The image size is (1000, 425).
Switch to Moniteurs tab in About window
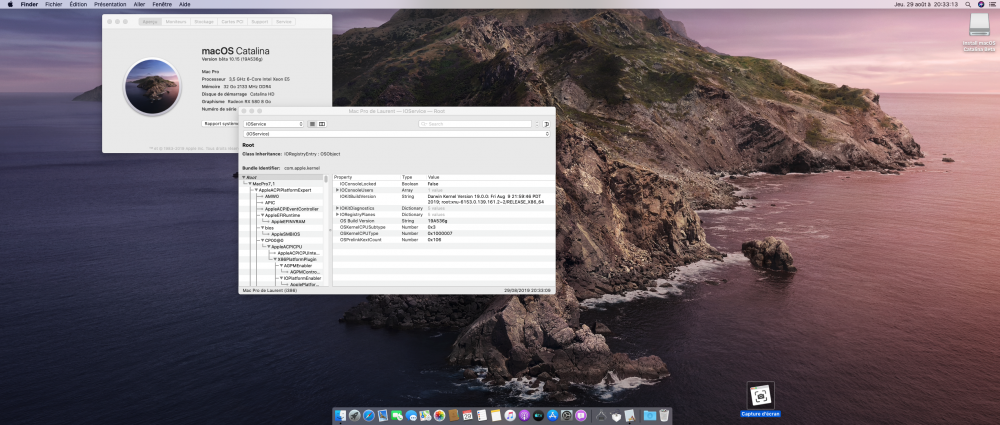click(x=176, y=22)
